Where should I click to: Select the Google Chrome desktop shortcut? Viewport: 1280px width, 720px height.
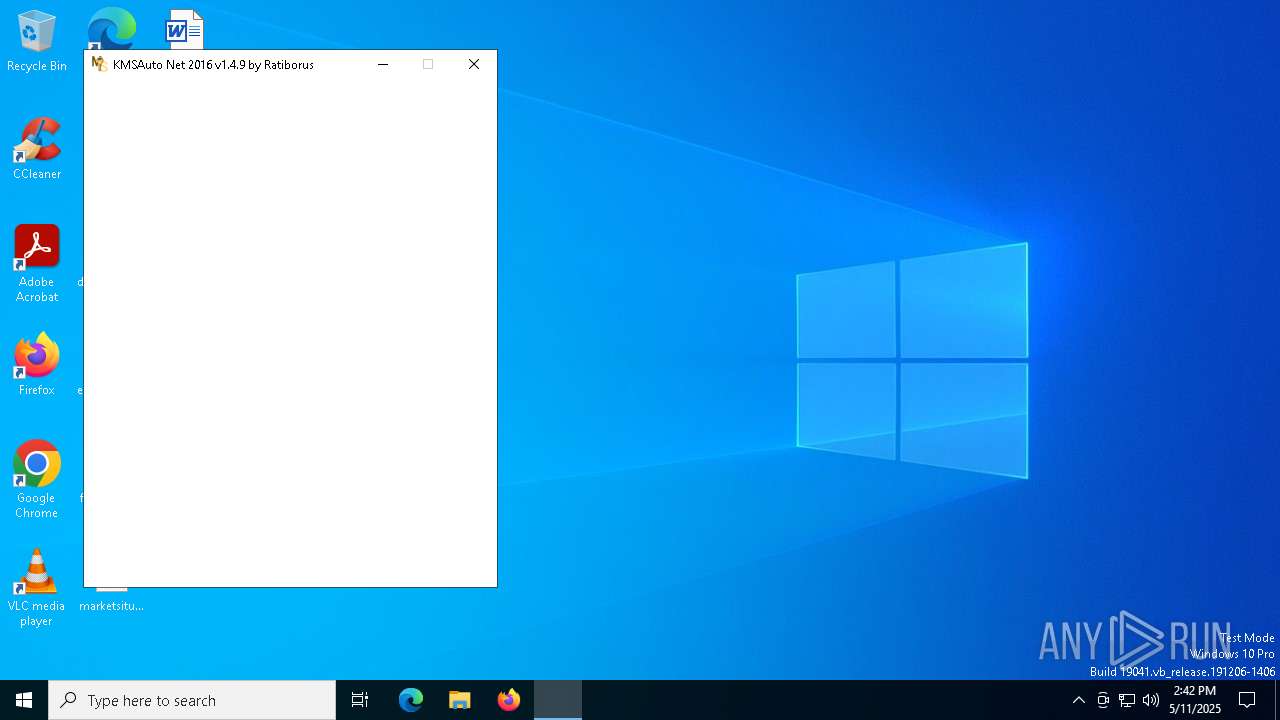(x=37, y=479)
